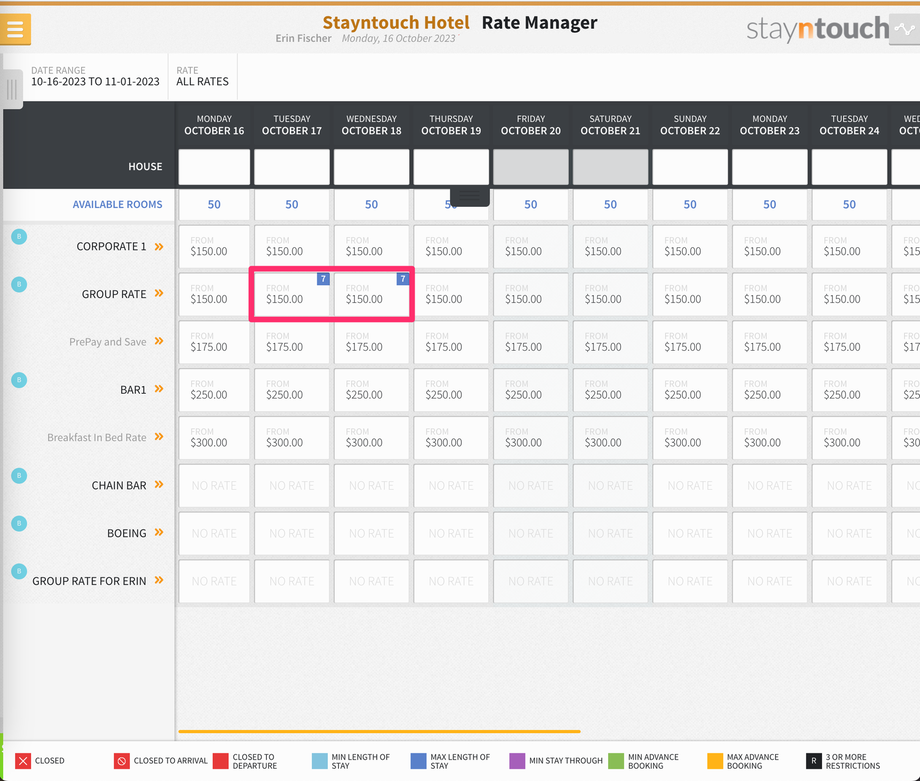Open the DATE RANGE filter
The image size is (920, 781).
[x=95, y=76]
